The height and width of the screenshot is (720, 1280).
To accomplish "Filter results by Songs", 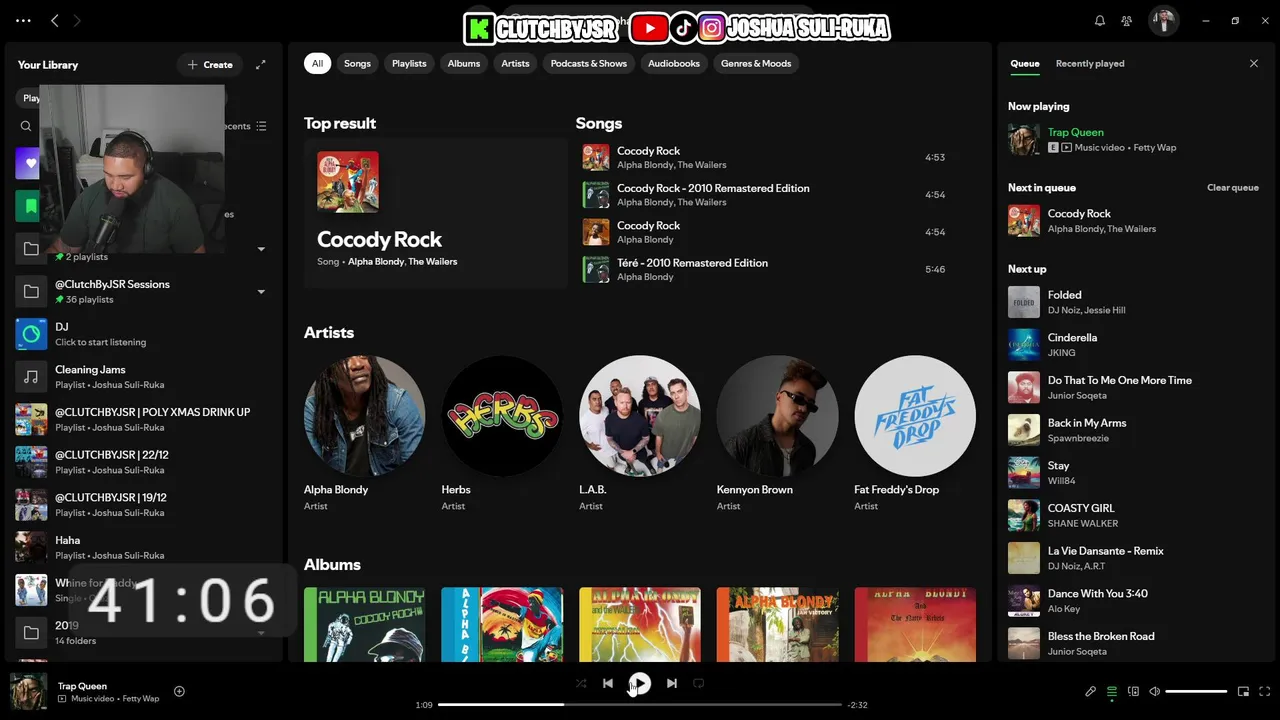I will pyautogui.click(x=357, y=63).
